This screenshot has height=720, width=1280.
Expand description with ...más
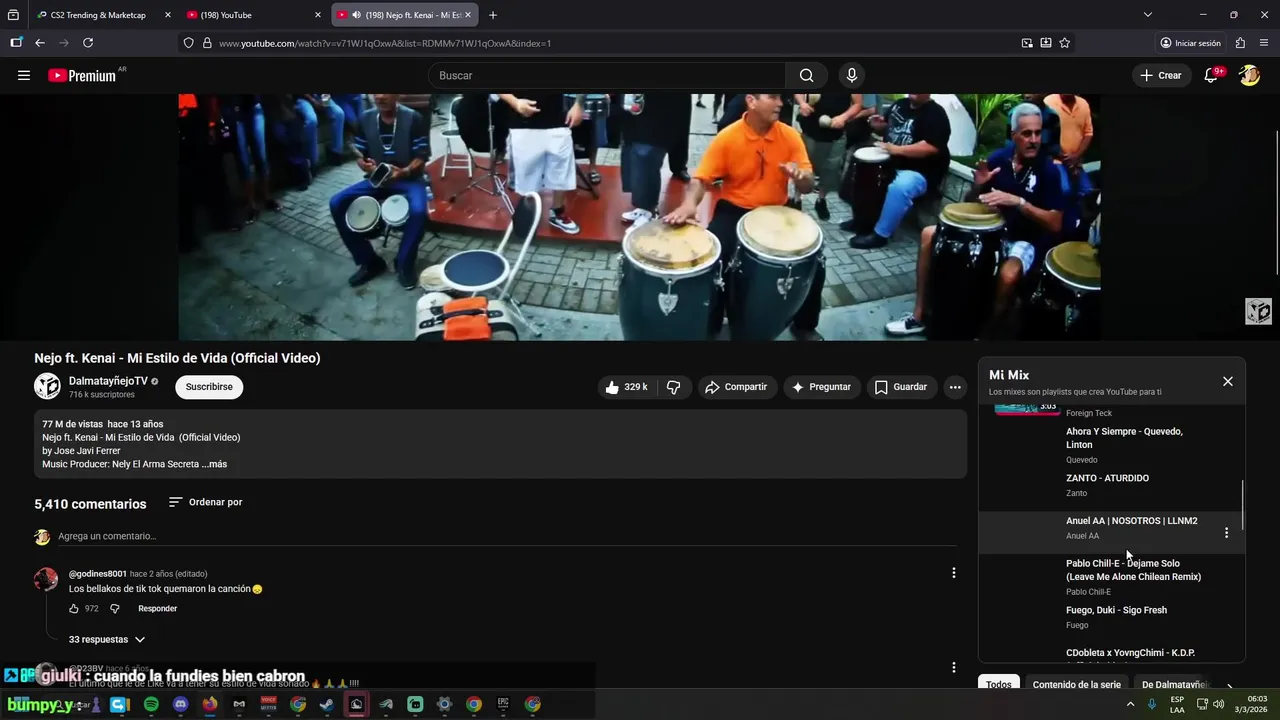tap(214, 464)
